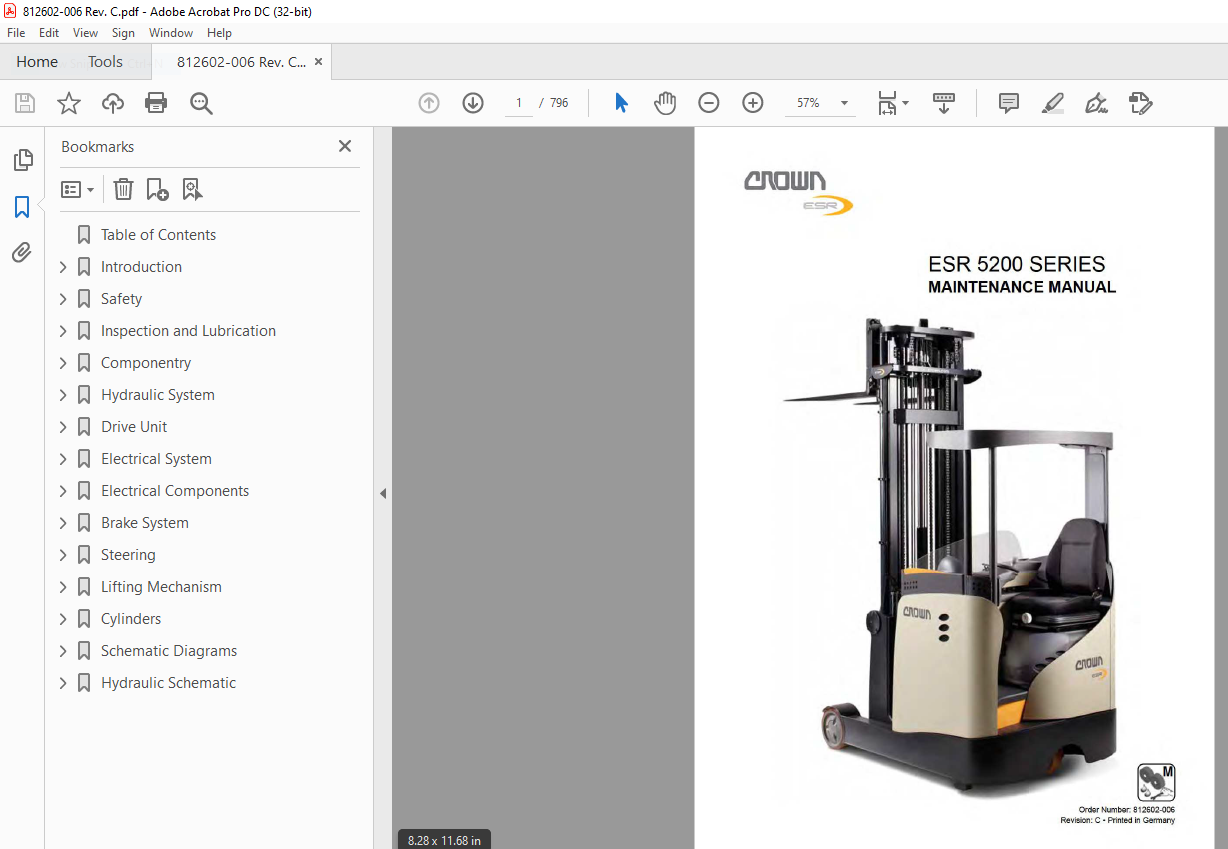Expand the Drive Unit bookmark
Screen dimensions: 1228x849
[63, 427]
